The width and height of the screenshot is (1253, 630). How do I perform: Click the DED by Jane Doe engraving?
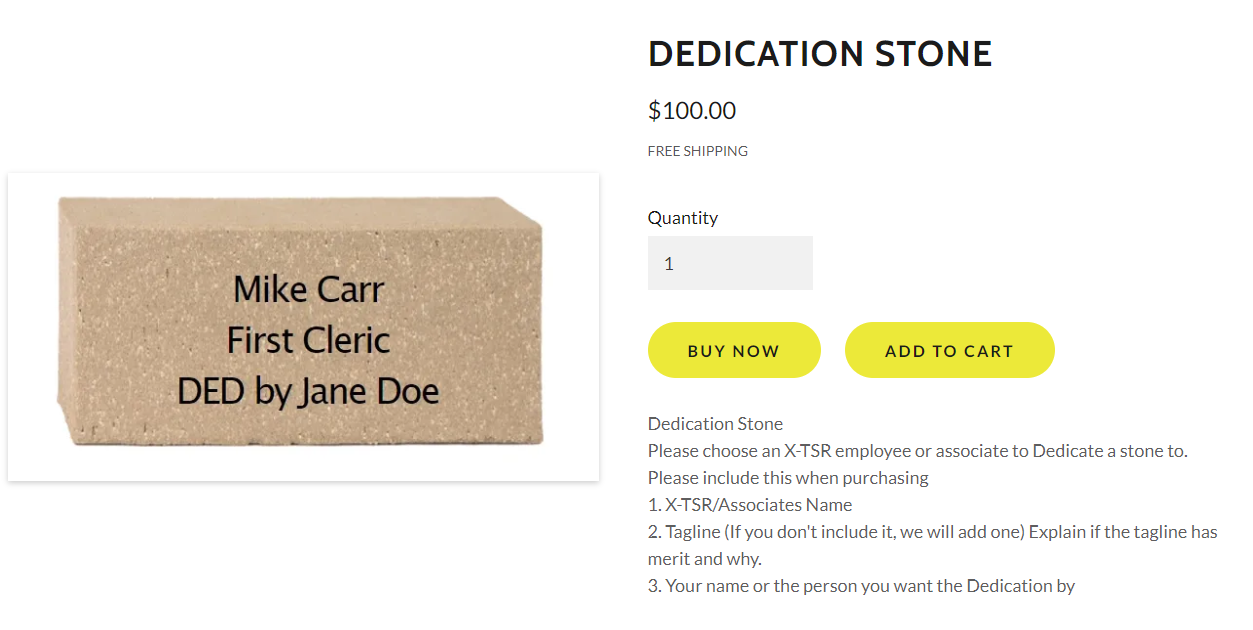point(308,391)
